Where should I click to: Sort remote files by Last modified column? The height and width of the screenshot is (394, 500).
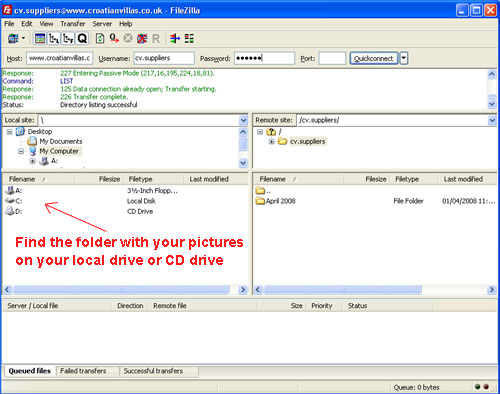467,179
